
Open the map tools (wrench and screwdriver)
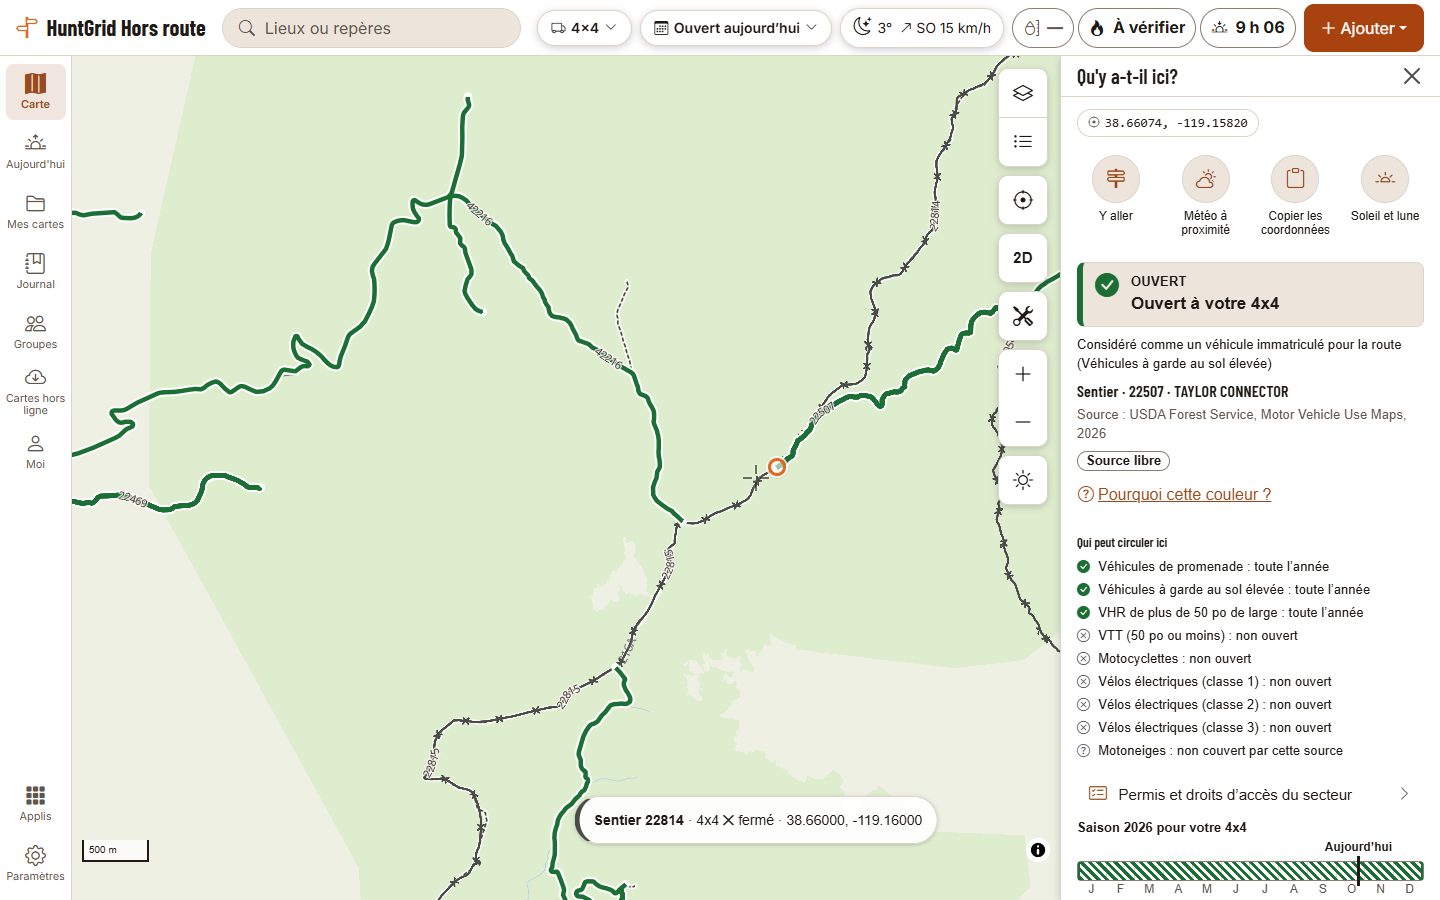(x=1022, y=317)
